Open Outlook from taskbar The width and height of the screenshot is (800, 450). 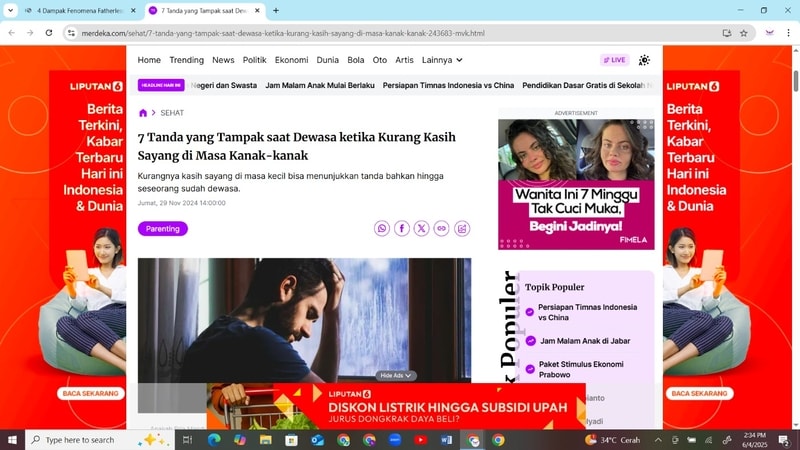click(x=317, y=440)
